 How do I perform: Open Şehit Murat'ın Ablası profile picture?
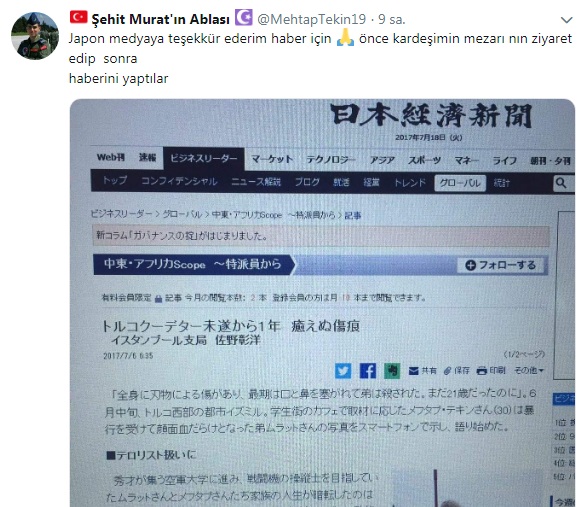point(35,36)
